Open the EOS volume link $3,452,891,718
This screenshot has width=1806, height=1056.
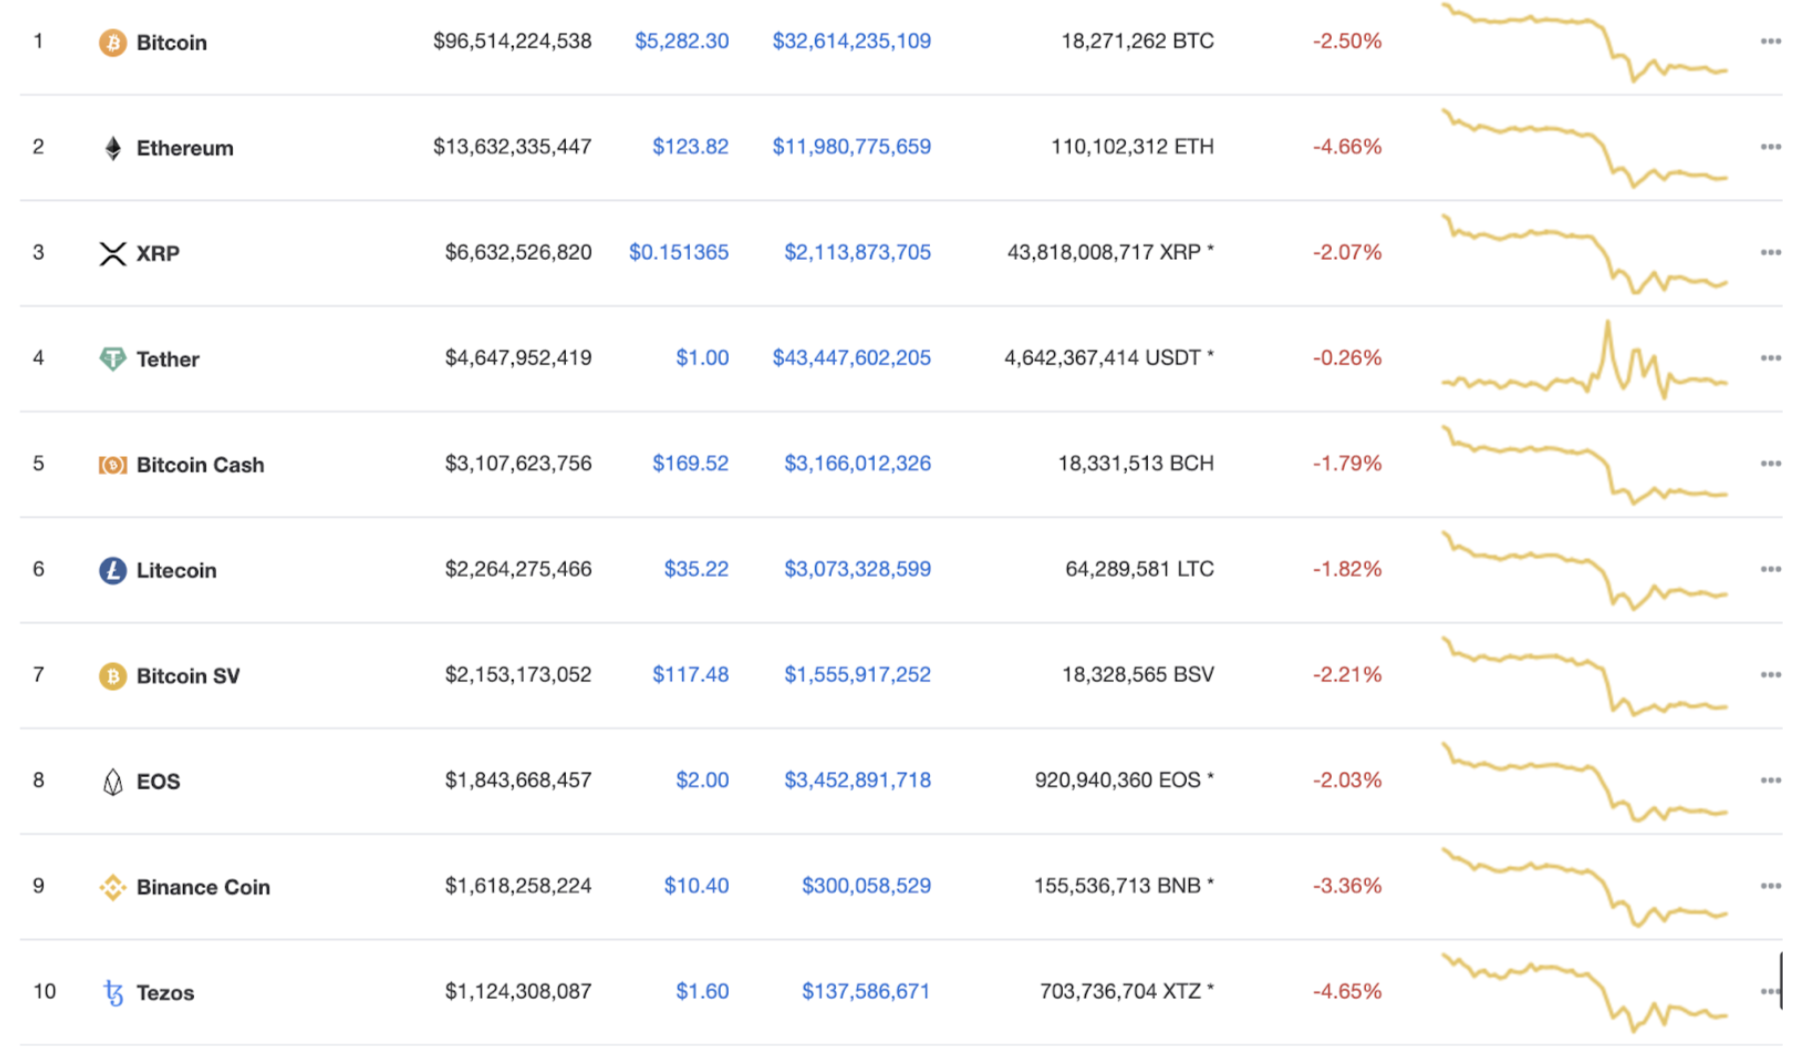[857, 780]
